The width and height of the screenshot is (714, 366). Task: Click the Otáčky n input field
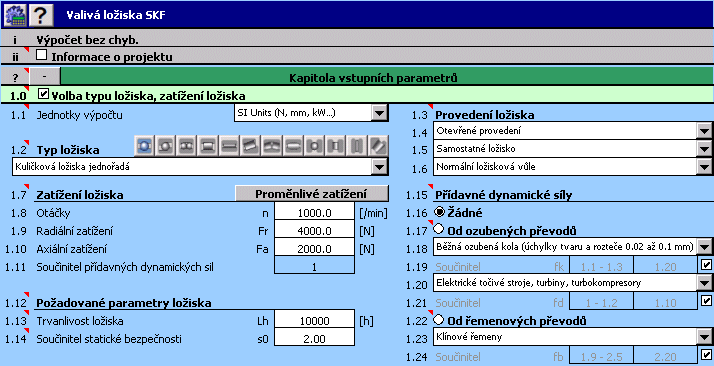pyautogui.click(x=314, y=212)
